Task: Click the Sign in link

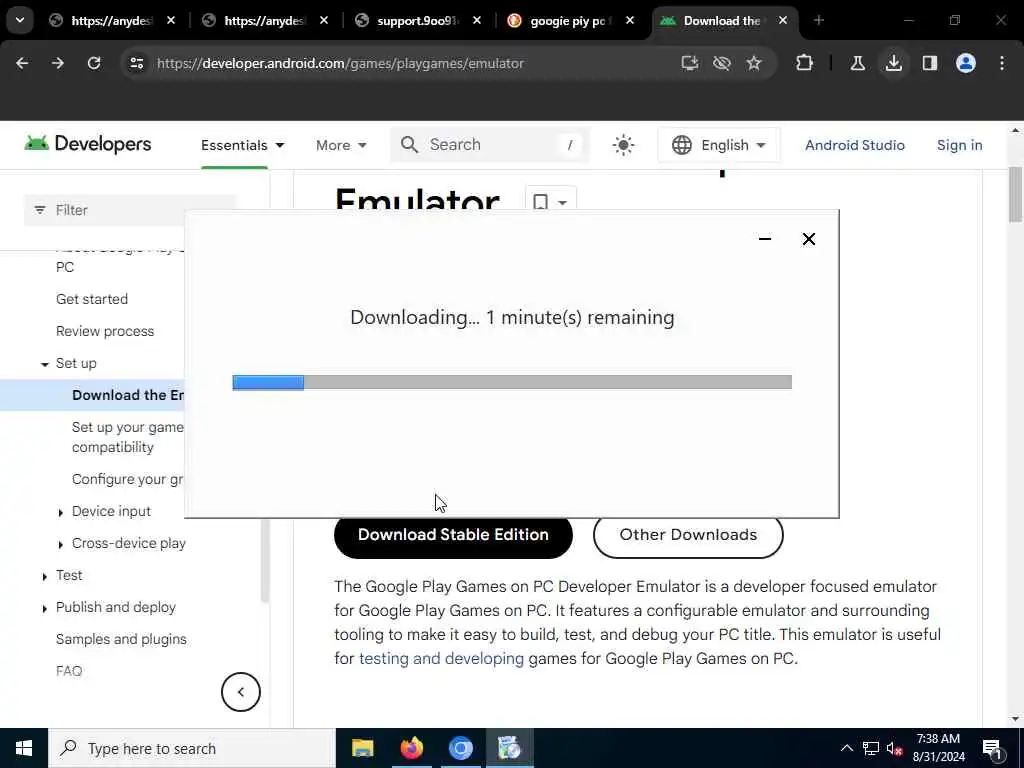Action: (959, 145)
